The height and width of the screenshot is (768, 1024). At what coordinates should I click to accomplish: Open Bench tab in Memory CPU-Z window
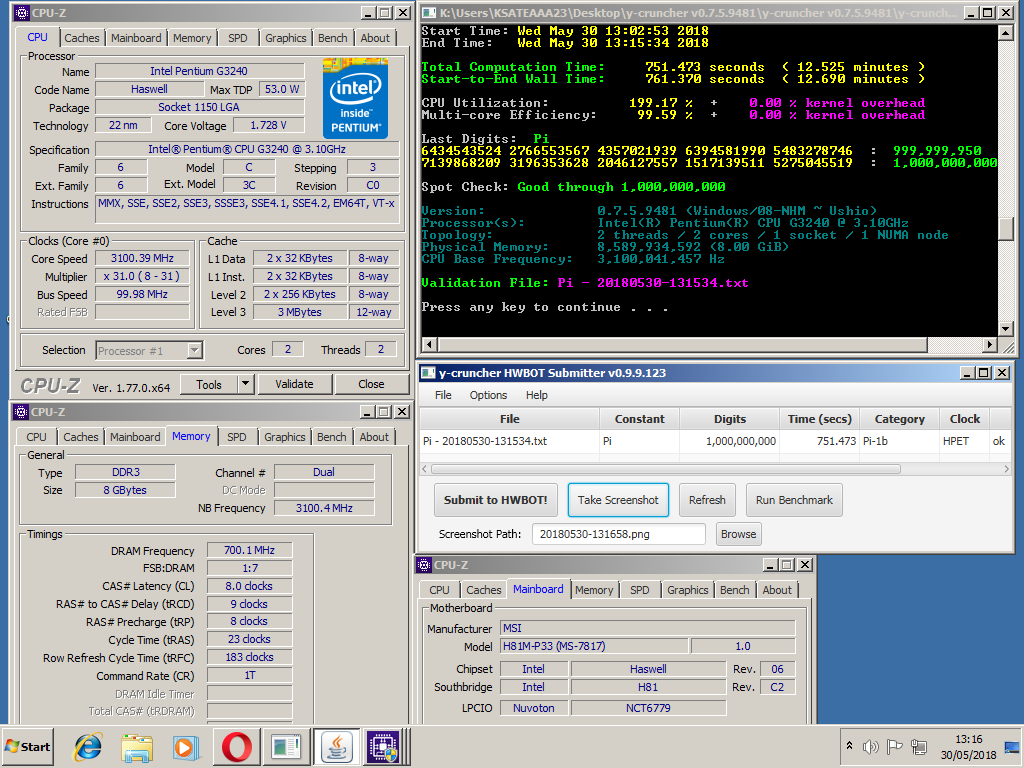(x=332, y=437)
